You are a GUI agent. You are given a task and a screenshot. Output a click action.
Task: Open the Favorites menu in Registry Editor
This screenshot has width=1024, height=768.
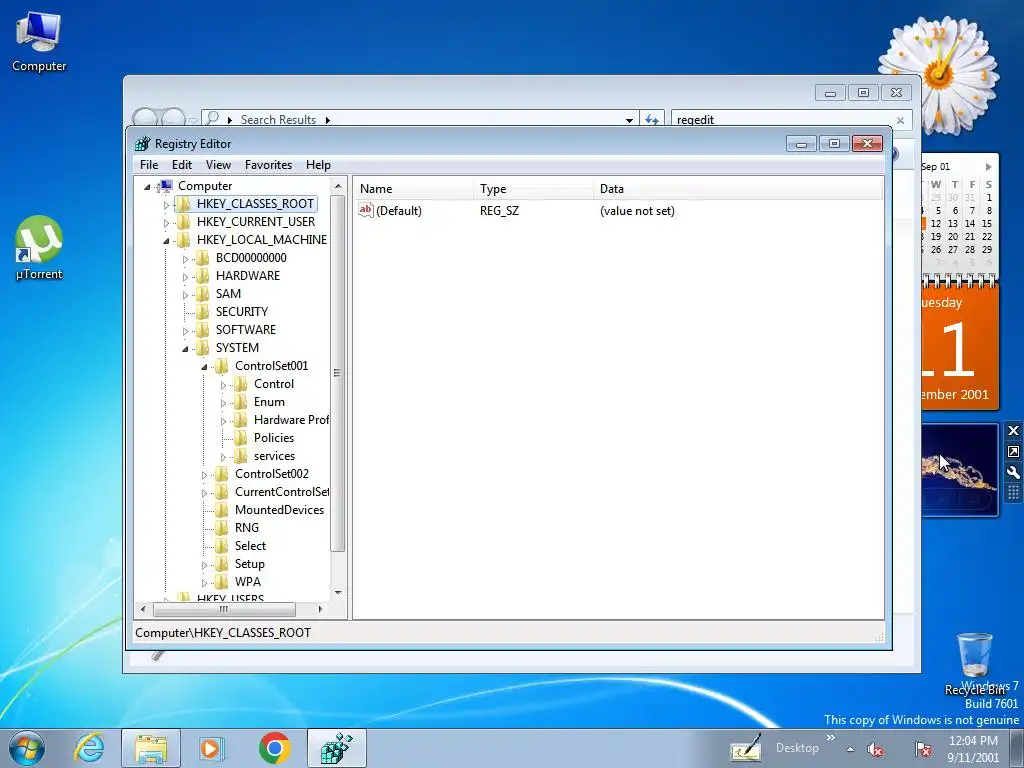coord(268,165)
